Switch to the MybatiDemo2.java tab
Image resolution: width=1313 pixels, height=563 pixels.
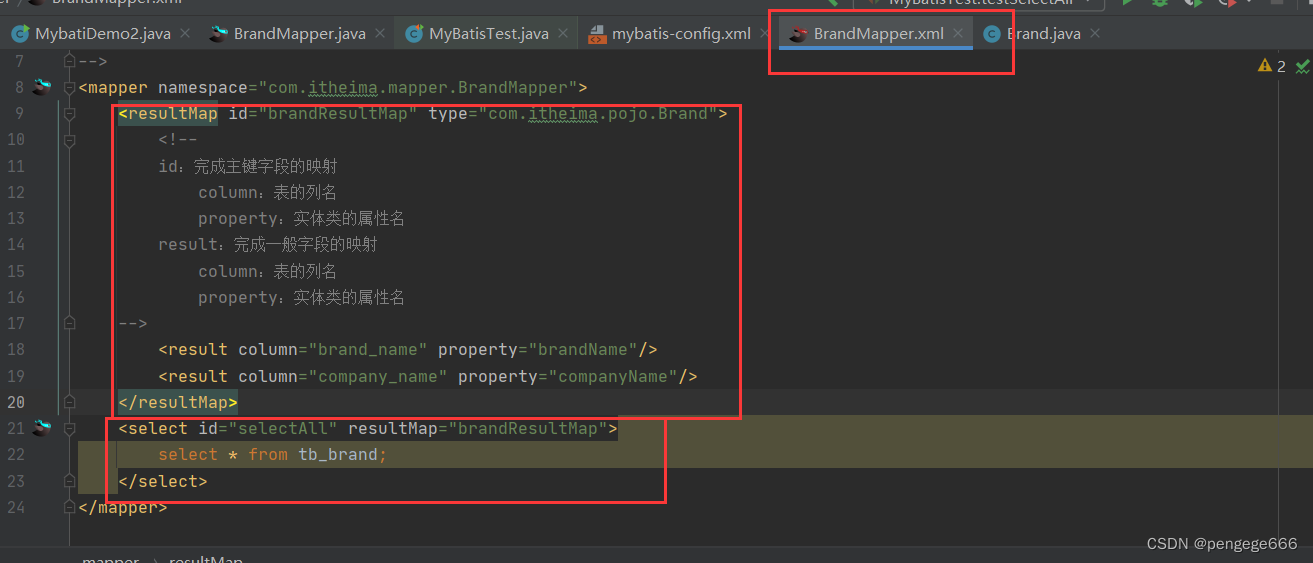pyautogui.click(x=102, y=33)
